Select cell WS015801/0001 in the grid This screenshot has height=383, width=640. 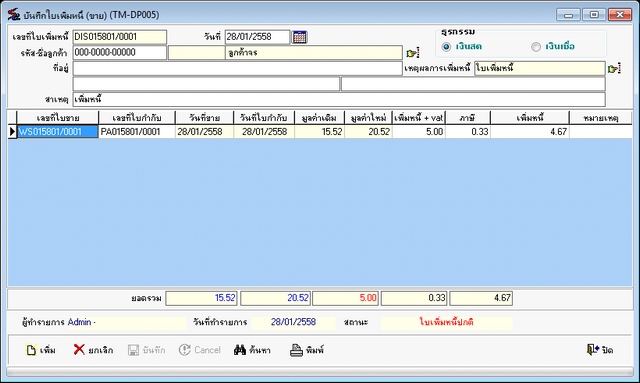pos(58,132)
